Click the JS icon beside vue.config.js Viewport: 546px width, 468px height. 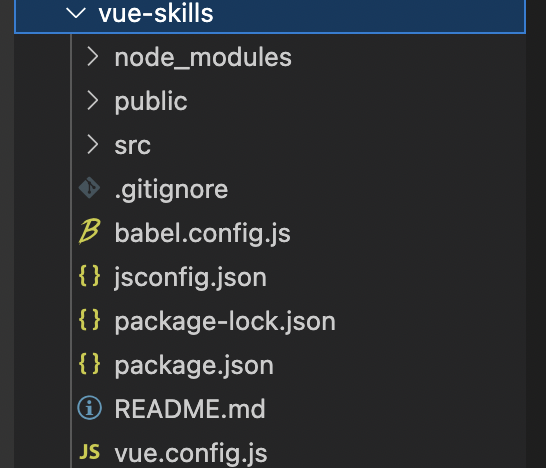pyautogui.click(x=89, y=452)
